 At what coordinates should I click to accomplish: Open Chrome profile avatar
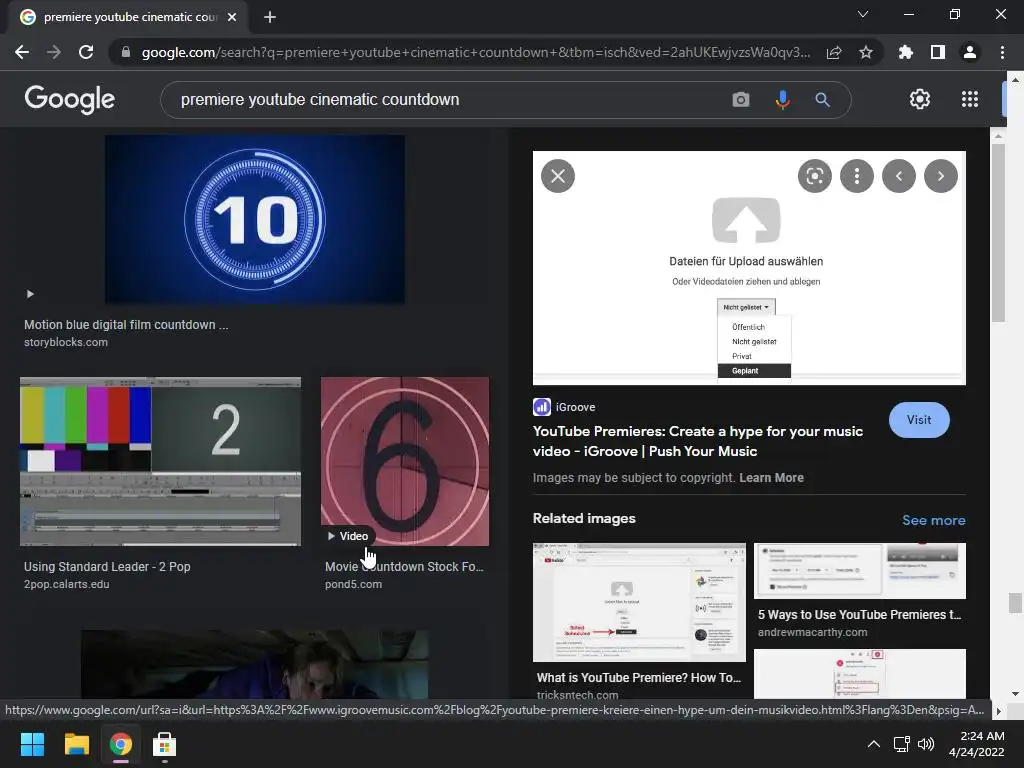coord(970,52)
